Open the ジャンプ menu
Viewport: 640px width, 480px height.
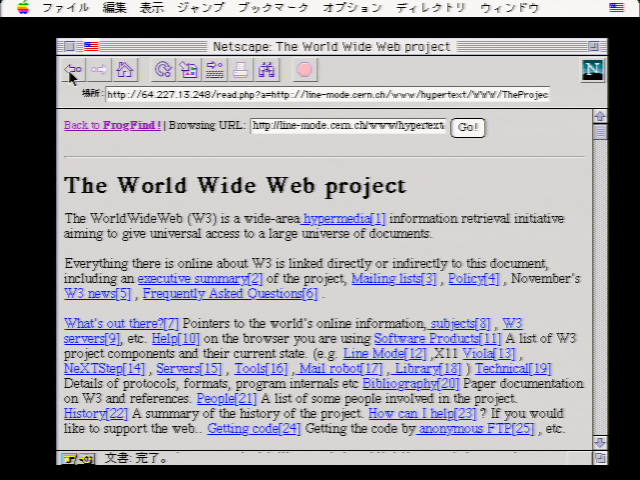[201, 8]
